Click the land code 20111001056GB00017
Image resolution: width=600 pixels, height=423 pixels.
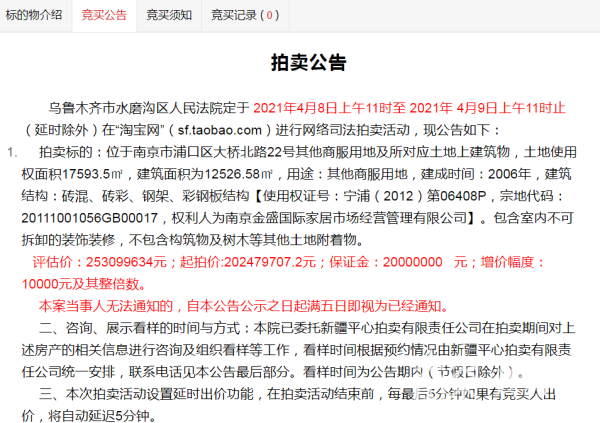[90, 218]
